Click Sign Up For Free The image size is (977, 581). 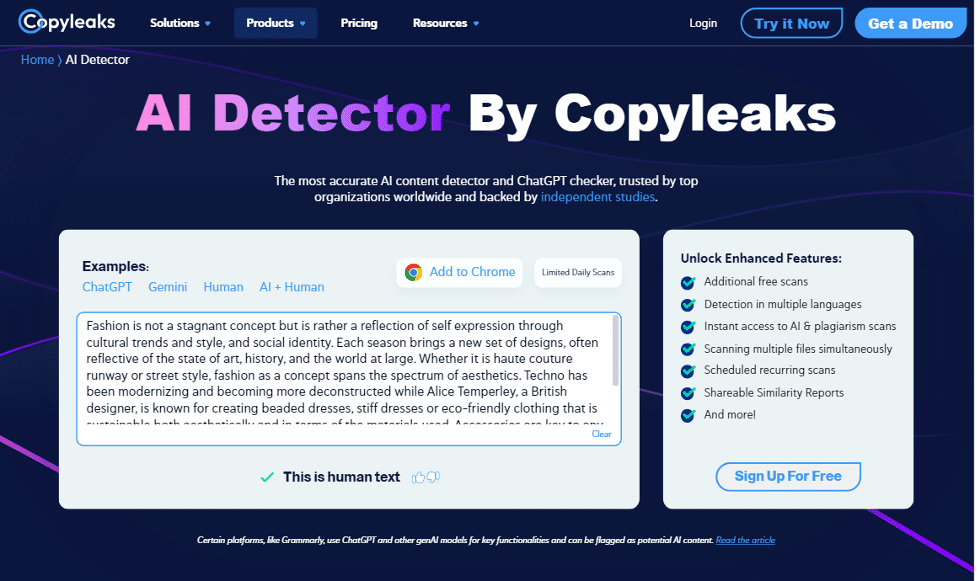788,476
